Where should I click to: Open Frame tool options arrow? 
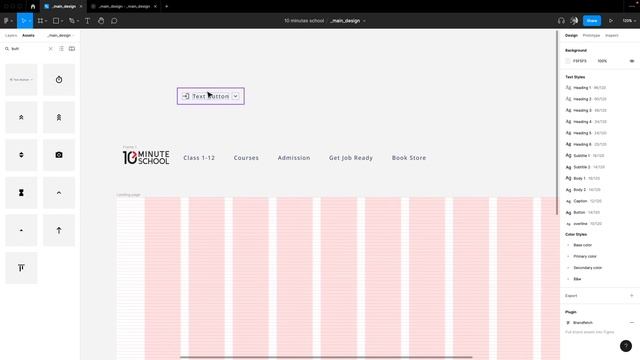click(46, 21)
